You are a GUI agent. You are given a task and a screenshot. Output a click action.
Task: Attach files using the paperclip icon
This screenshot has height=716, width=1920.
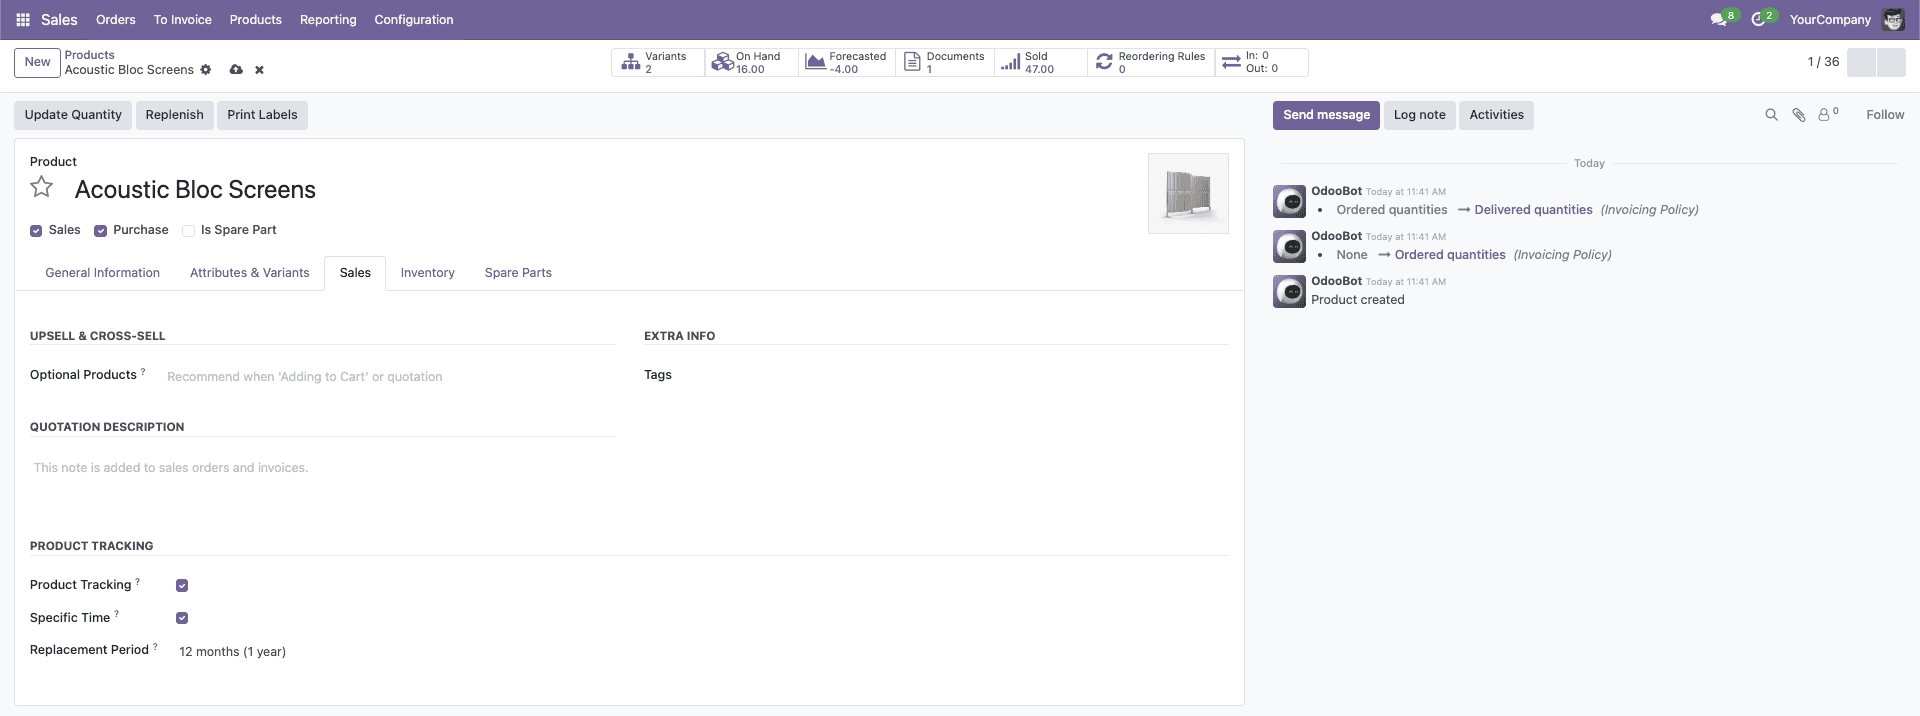pos(1798,115)
